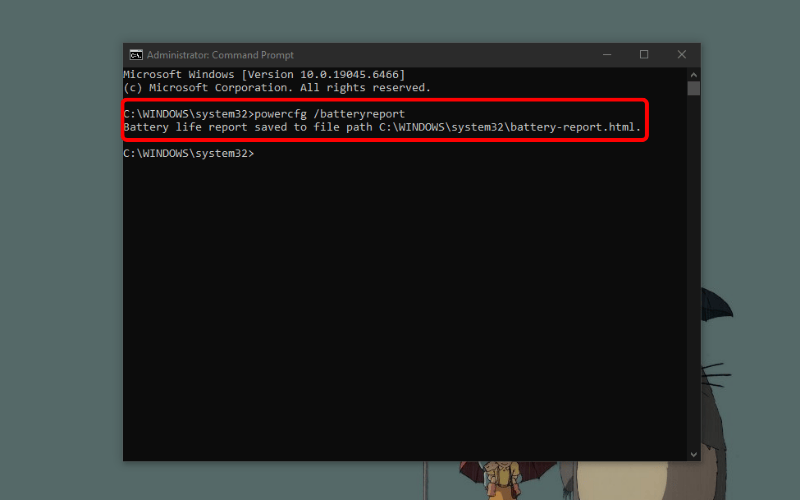
Task: Click the 'Battery life report saved' output line
Action: pos(250,128)
